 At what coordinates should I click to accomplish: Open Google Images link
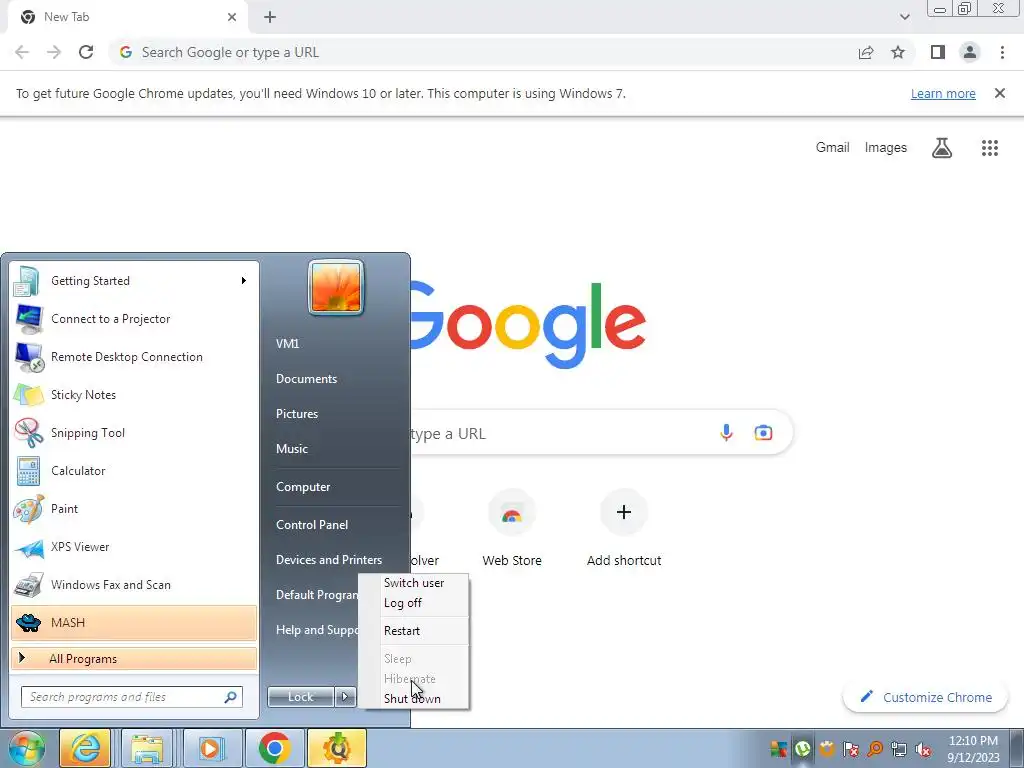pos(886,148)
